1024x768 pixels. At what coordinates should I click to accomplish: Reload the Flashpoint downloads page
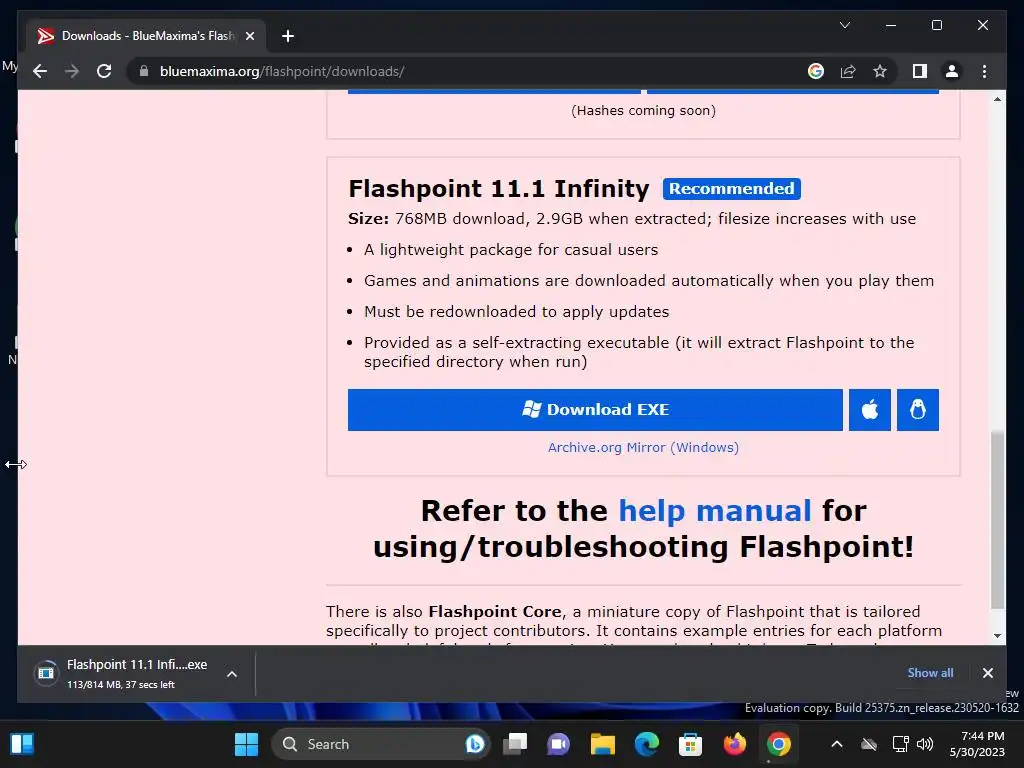(104, 71)
